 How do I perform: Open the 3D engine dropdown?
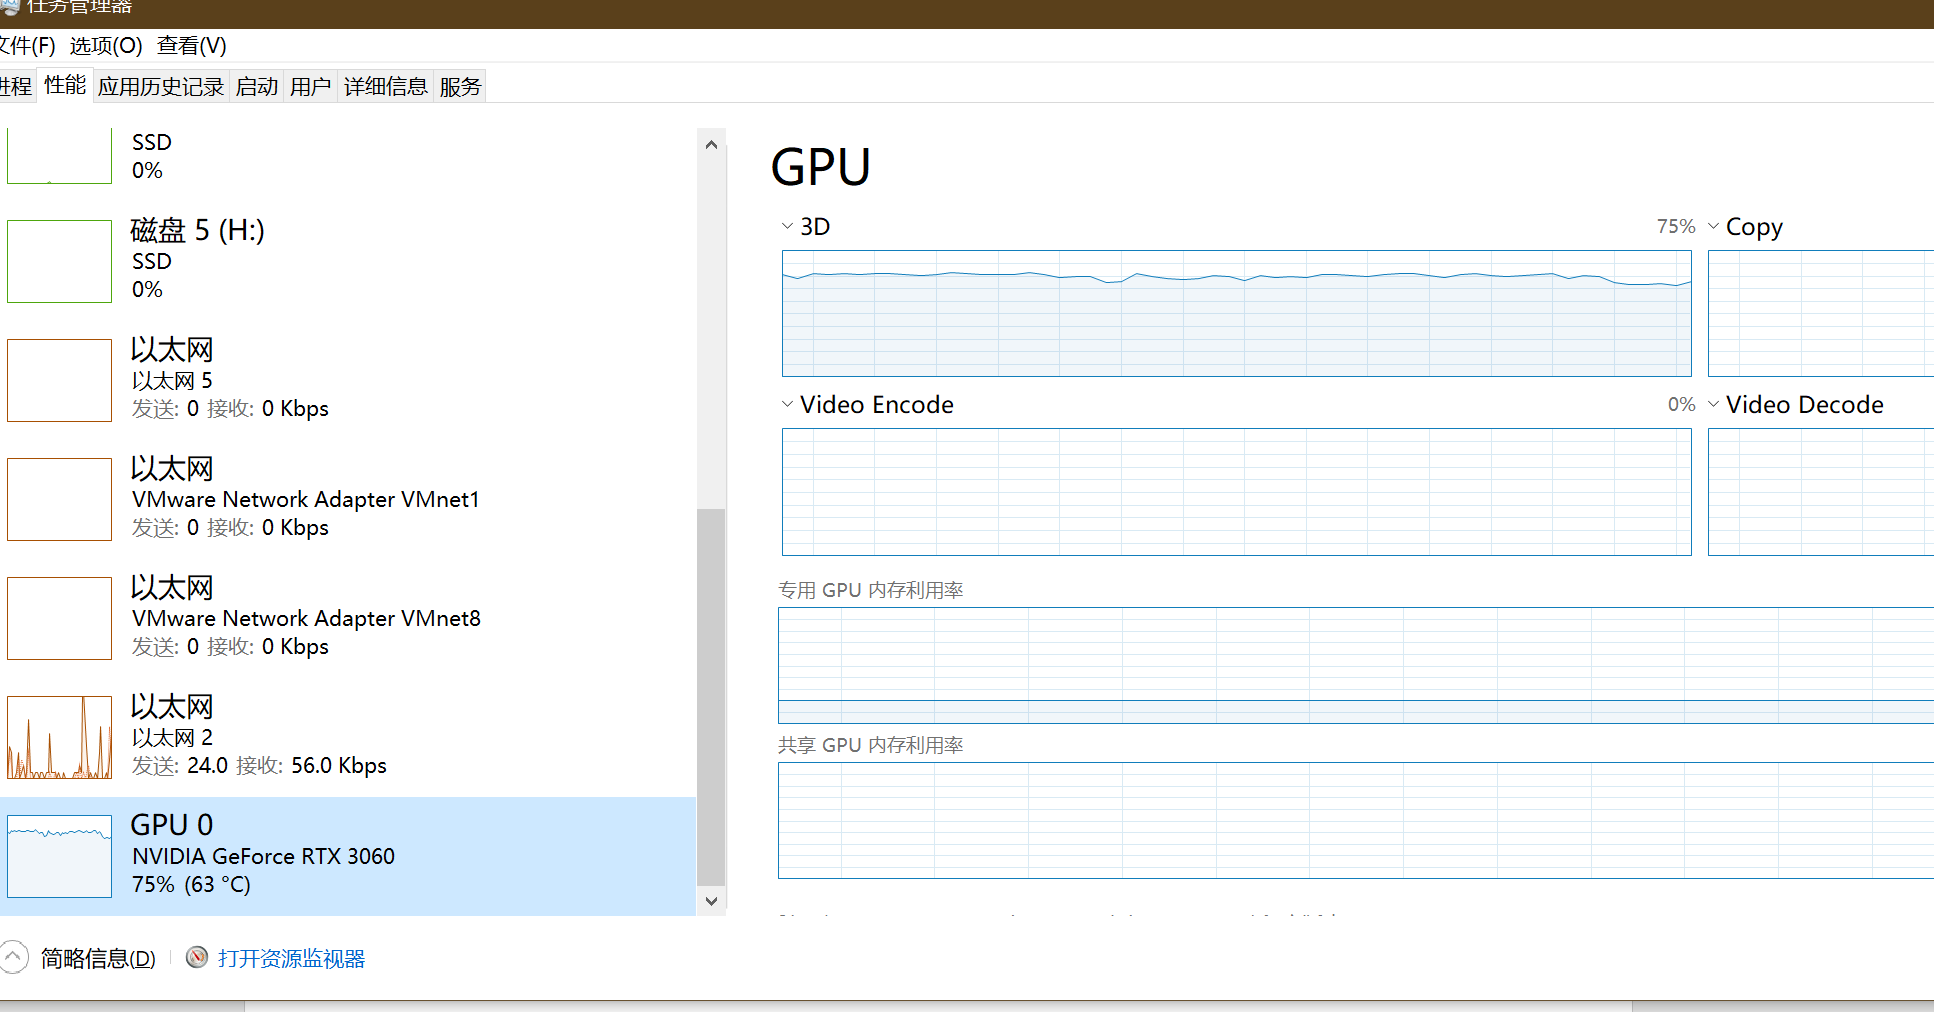click(x=788, y=227)
